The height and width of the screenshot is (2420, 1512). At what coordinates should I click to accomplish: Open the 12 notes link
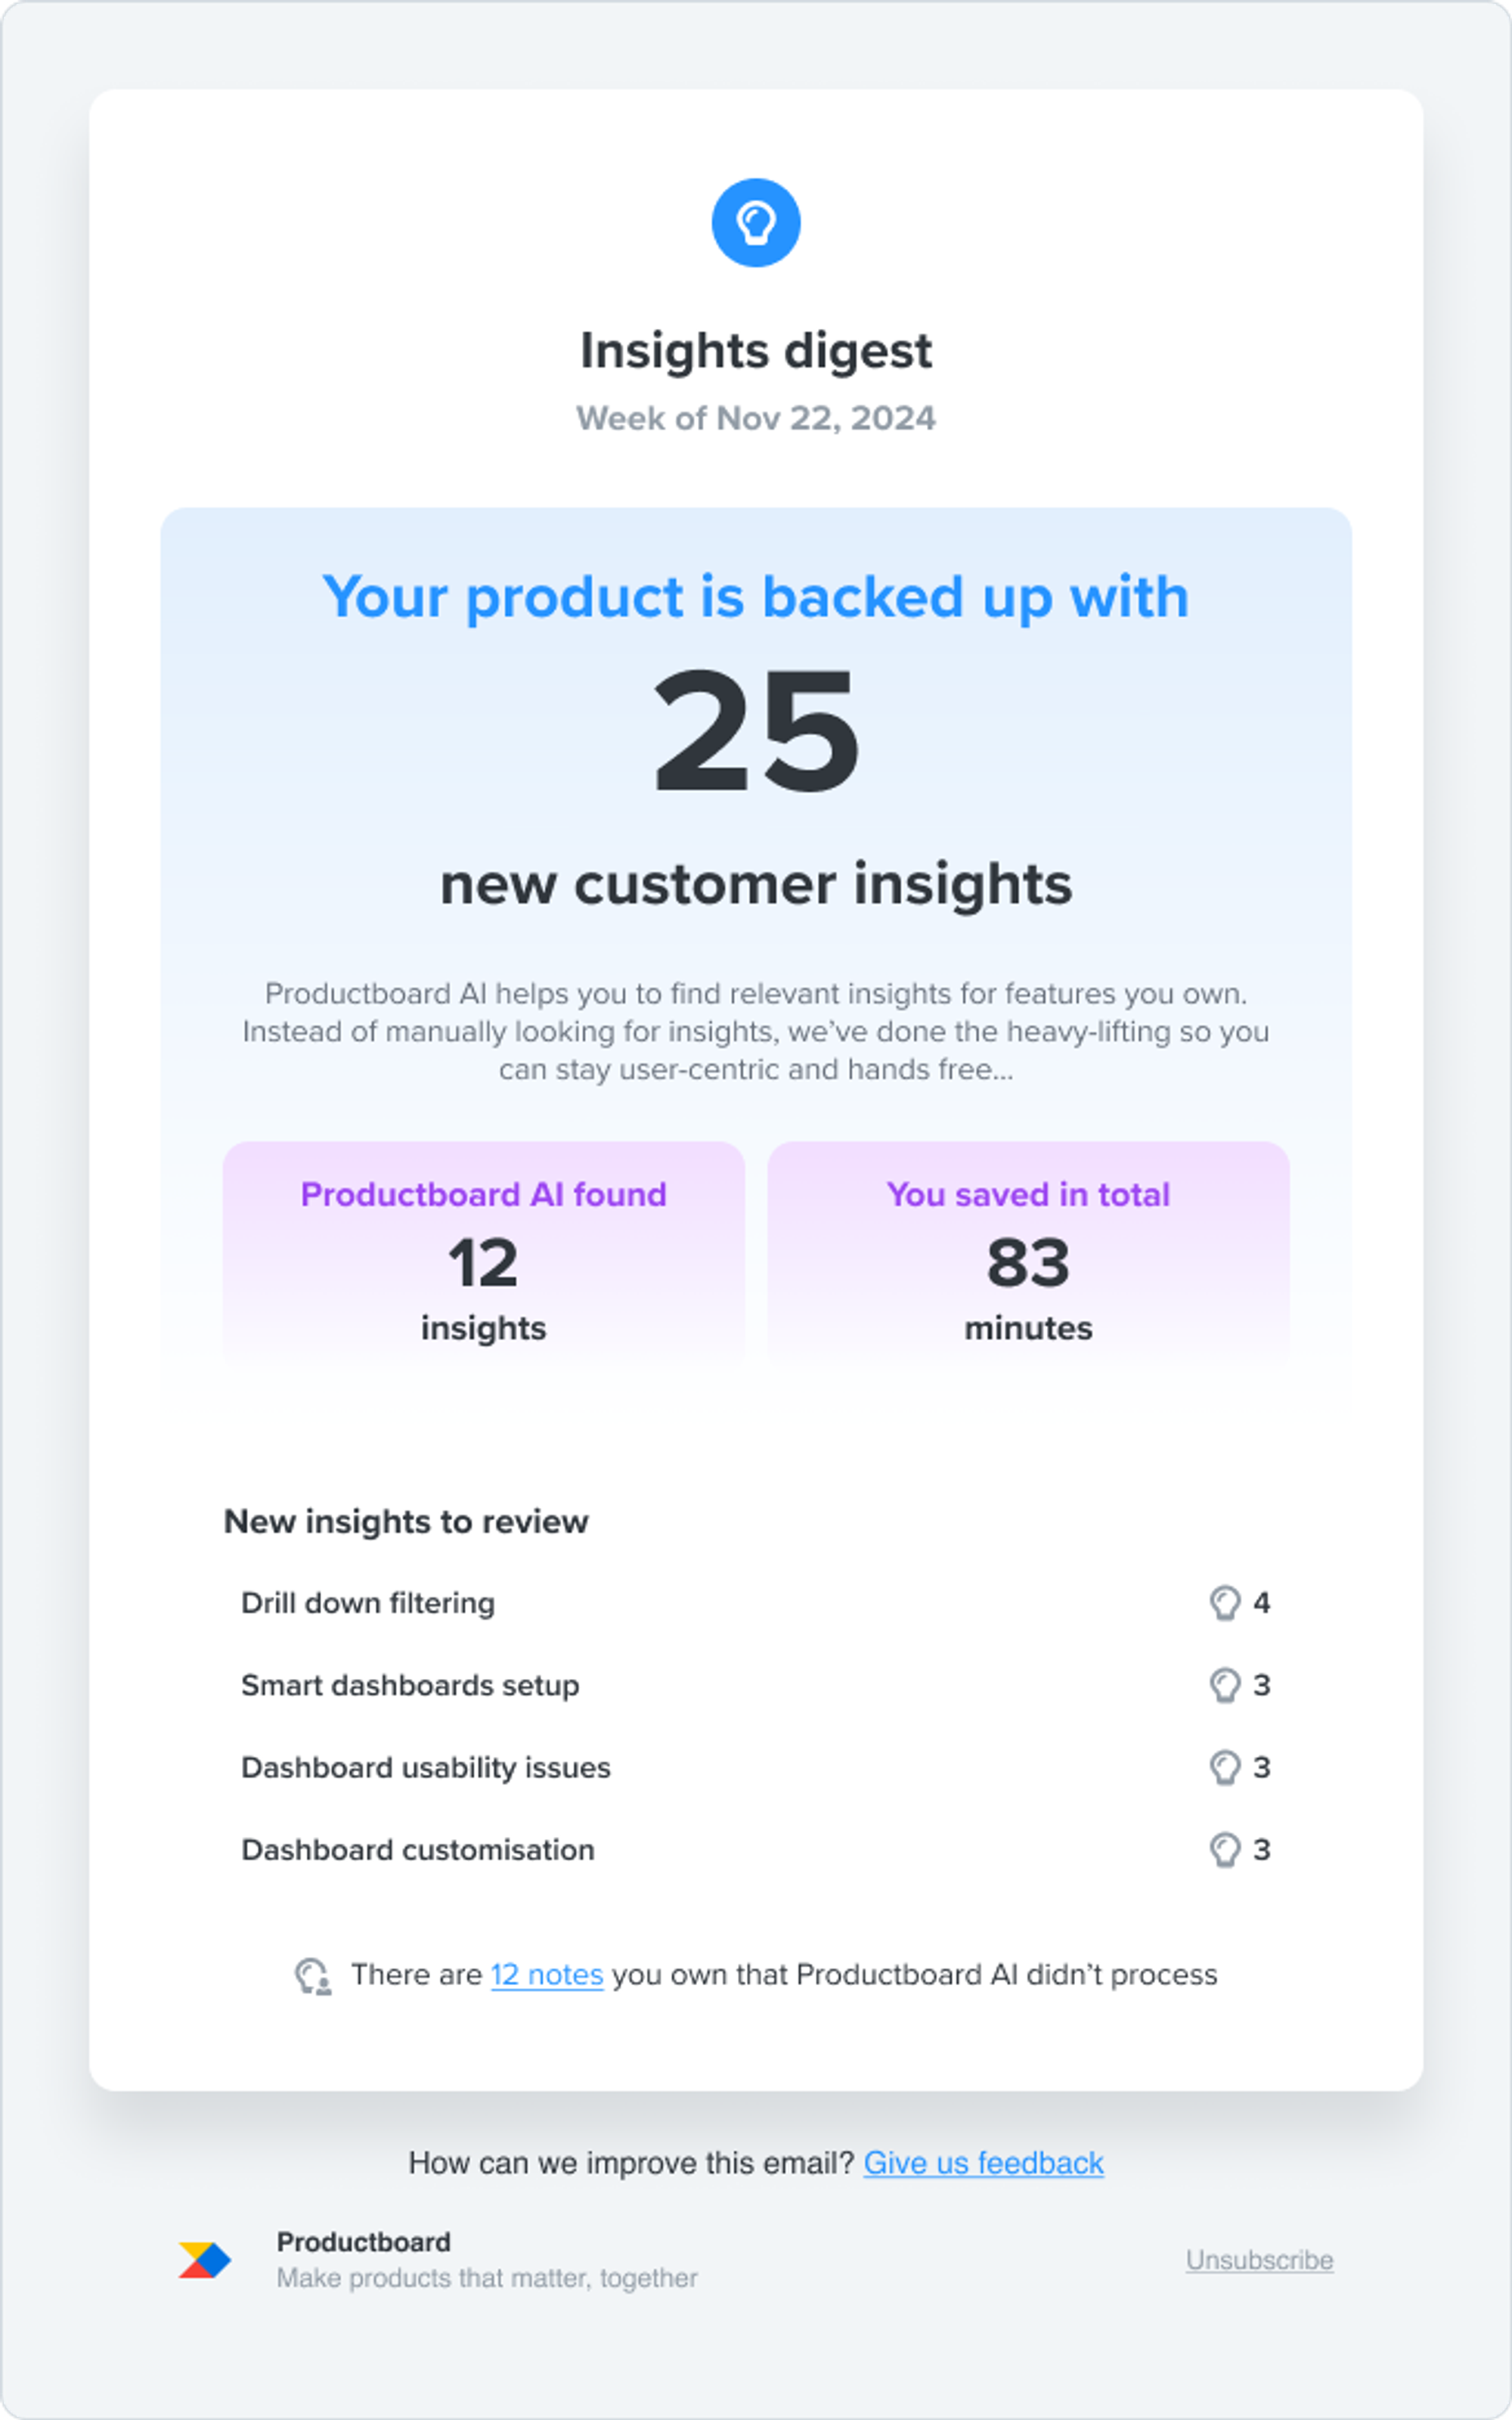point(546,1974)
